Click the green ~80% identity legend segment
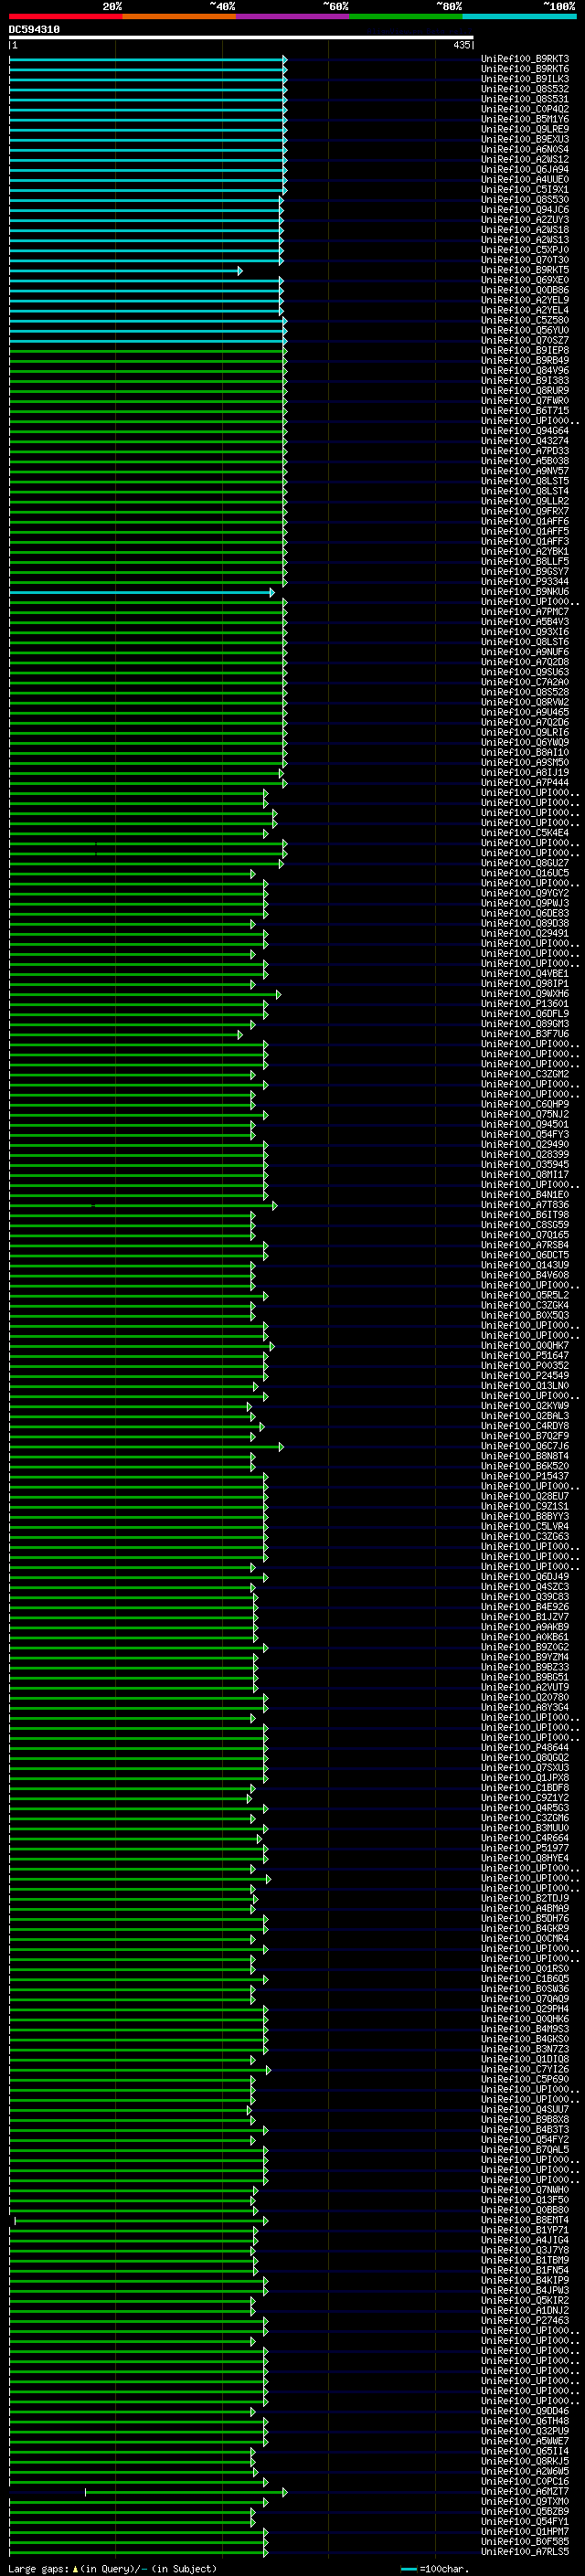The width and height of the screenshot is (585, 2576). click(405, 16)
